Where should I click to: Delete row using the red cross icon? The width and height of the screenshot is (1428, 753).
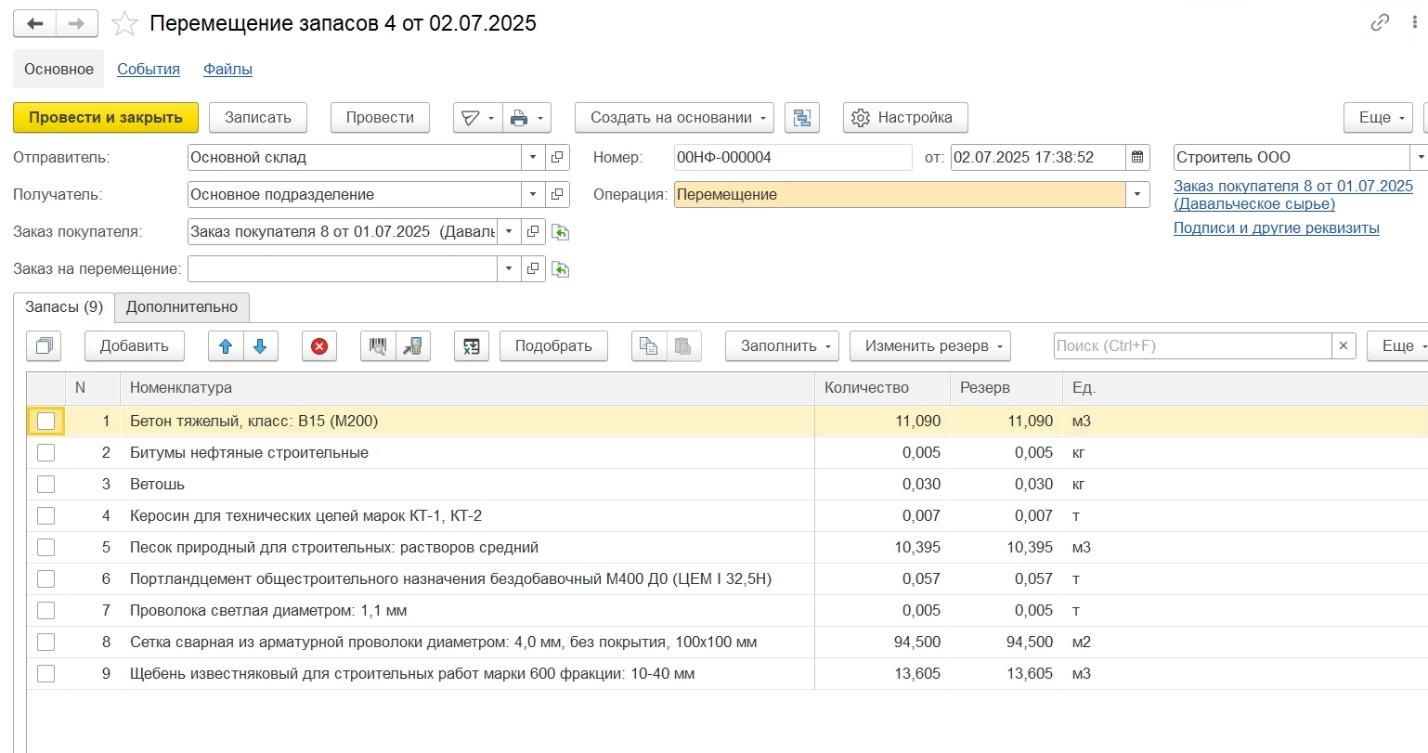coord(319,346)
